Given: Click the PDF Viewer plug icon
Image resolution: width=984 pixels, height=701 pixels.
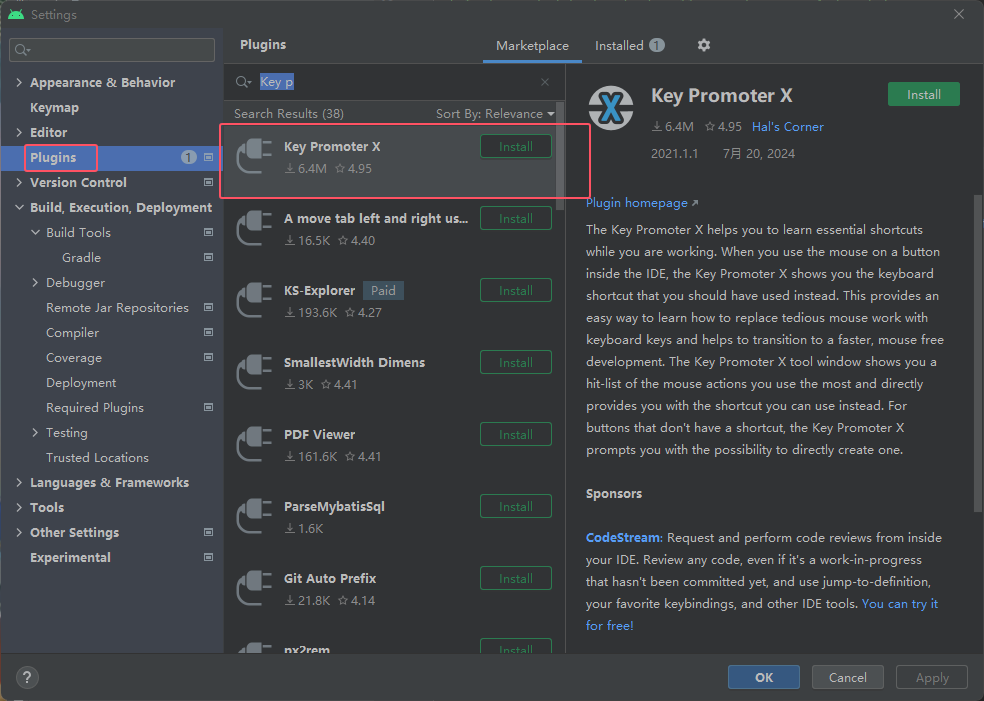Looking at the screenshot, I should [x=254, y=444].
